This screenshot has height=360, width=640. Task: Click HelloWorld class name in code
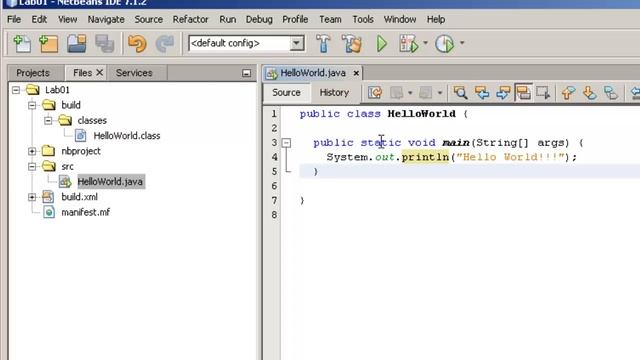(x=421, y=114)
